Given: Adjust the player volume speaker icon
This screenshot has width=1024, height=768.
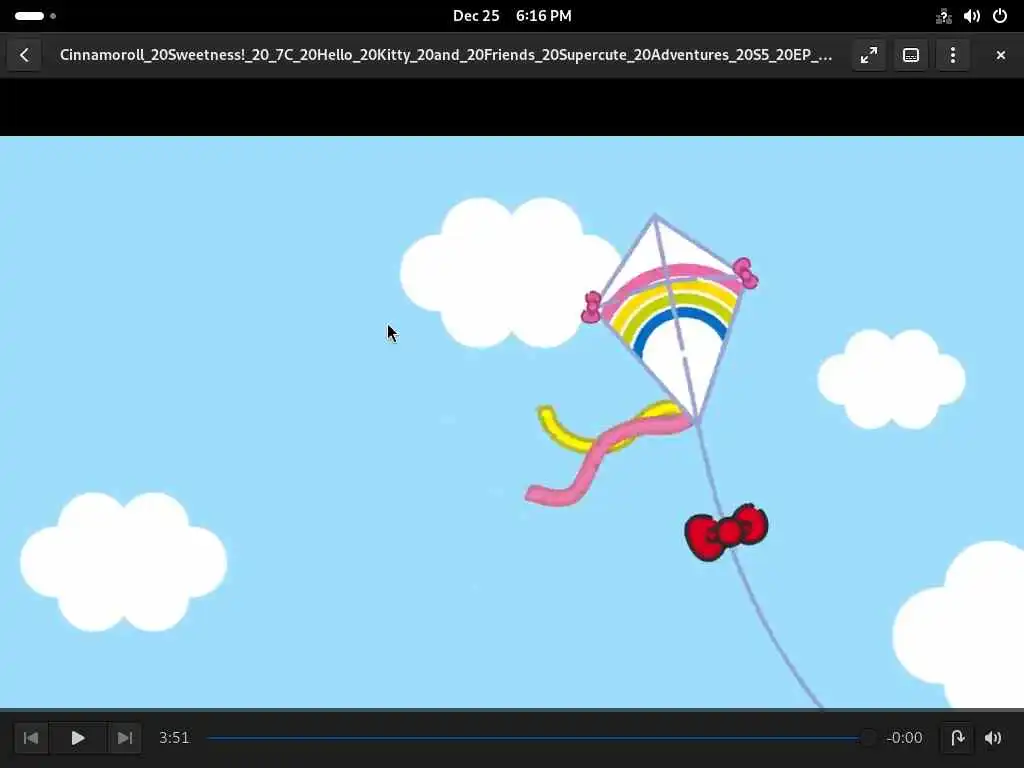Looking at the screenshot, I should click(x=993, y=738).
